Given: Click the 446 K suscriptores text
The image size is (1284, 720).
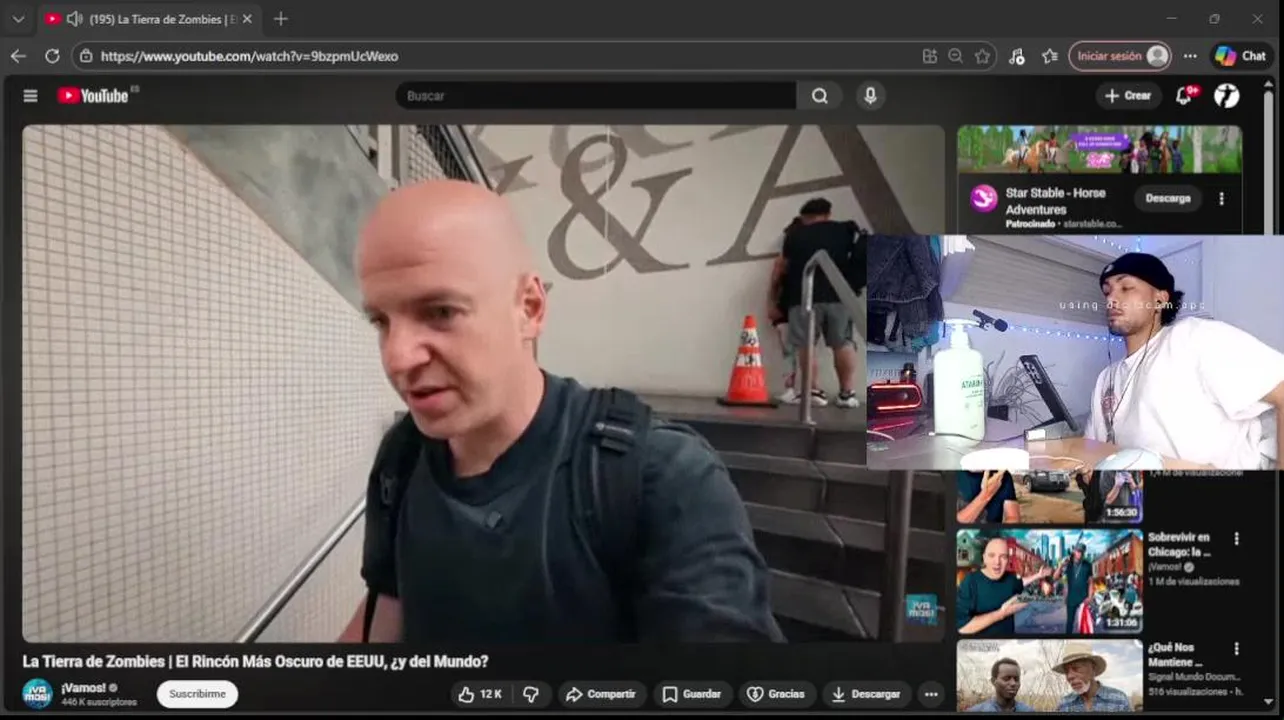Looking at the screenshot, I should pyautogui.click(x=99, y=702).
